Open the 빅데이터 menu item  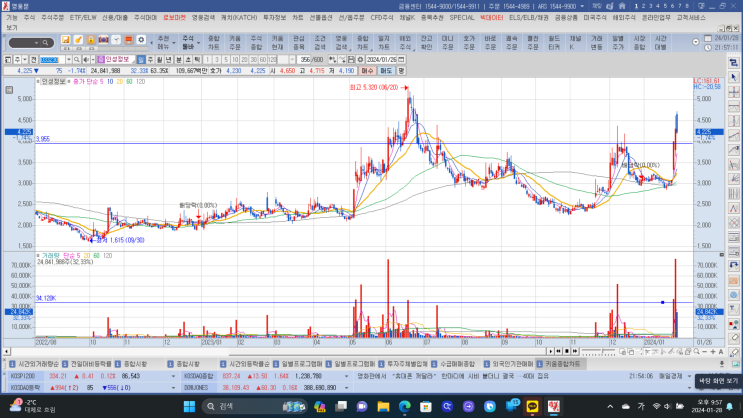490,18
